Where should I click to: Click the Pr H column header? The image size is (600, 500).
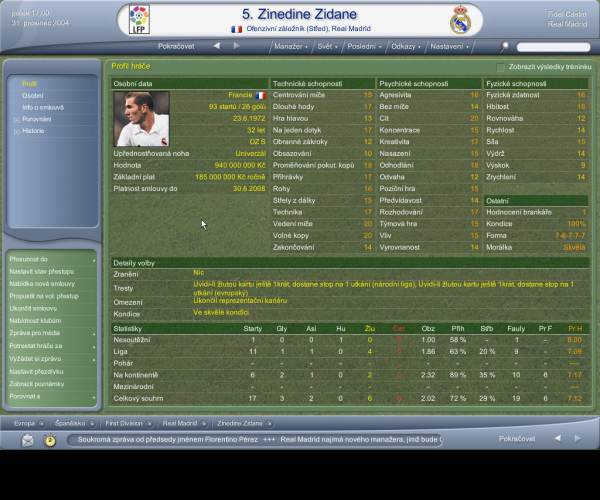575,329
